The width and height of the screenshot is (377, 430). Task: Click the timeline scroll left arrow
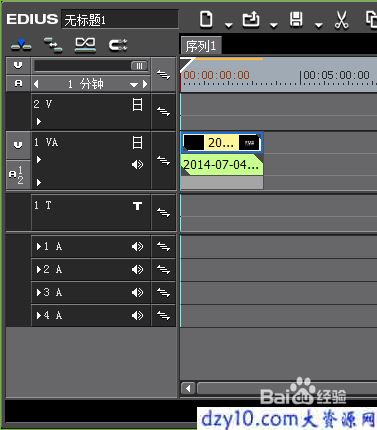point(188,388)
